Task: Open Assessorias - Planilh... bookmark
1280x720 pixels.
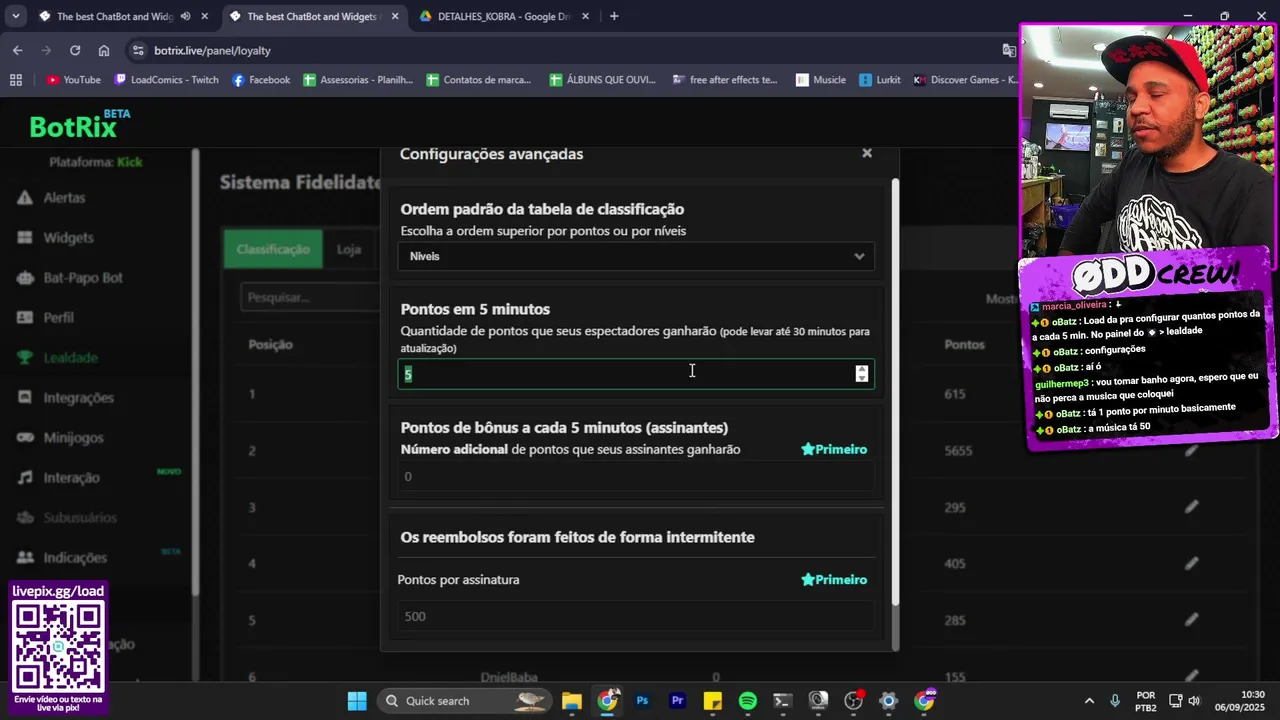Action: pos(358,80)
